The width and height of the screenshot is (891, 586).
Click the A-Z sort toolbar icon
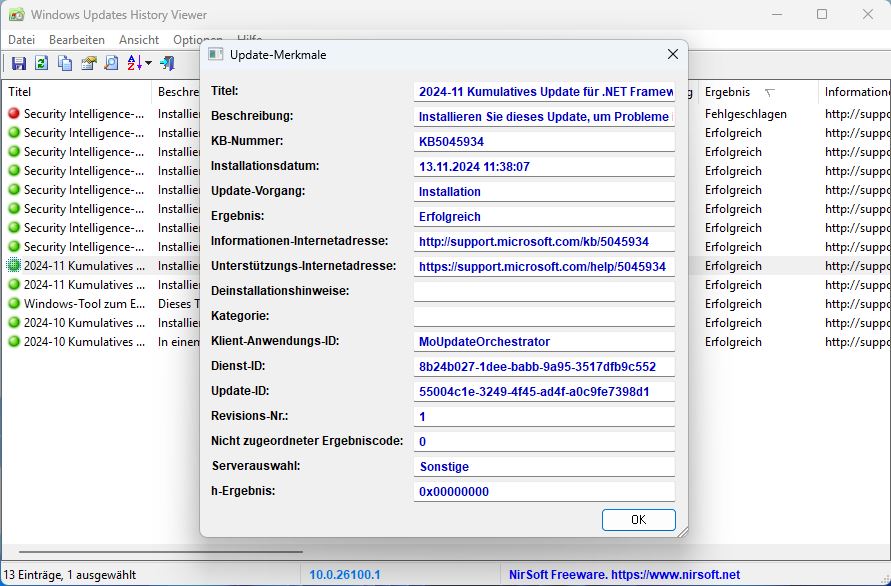(134, 63)
